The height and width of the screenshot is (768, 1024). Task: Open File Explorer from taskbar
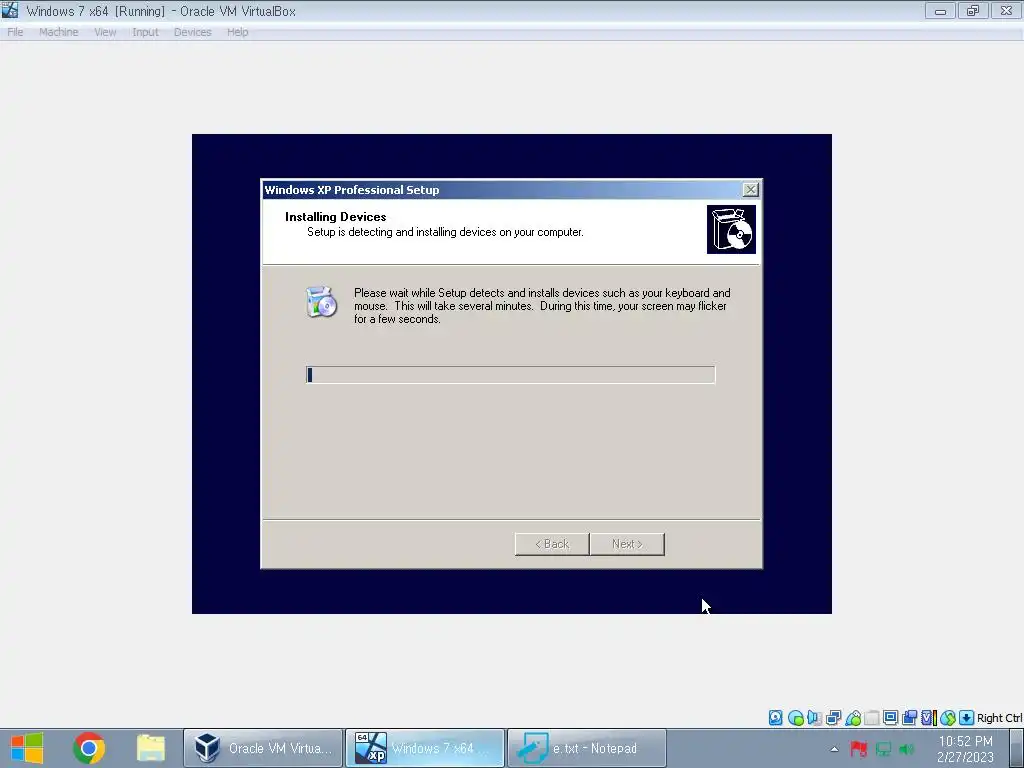(x=151, y=748)
